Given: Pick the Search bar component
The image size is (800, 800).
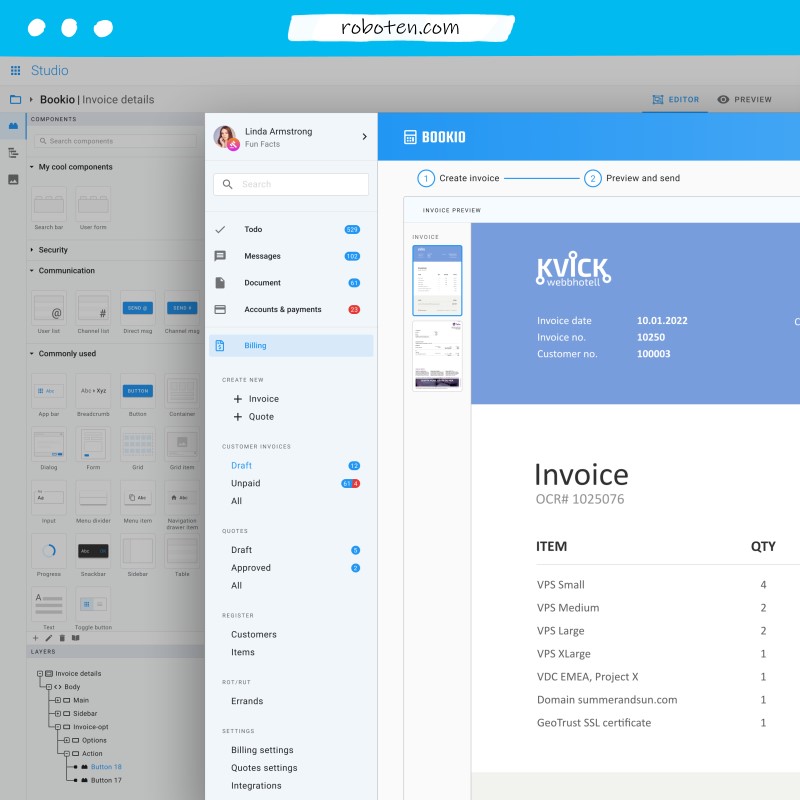Looking at the screenshot, I should point(49,208).
